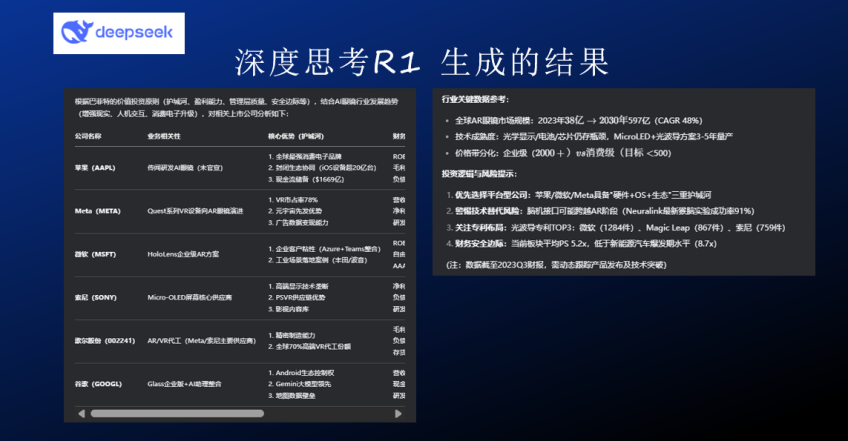Click the 全球AR眼镜市场规模 bullet
The width and height of the screenshot is (848, 441).
pos(579,121)
